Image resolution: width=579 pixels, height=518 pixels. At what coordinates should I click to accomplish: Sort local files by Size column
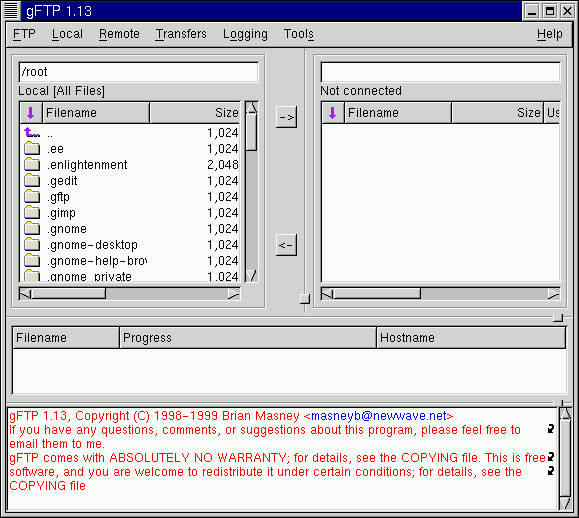[x=195, y=113]
